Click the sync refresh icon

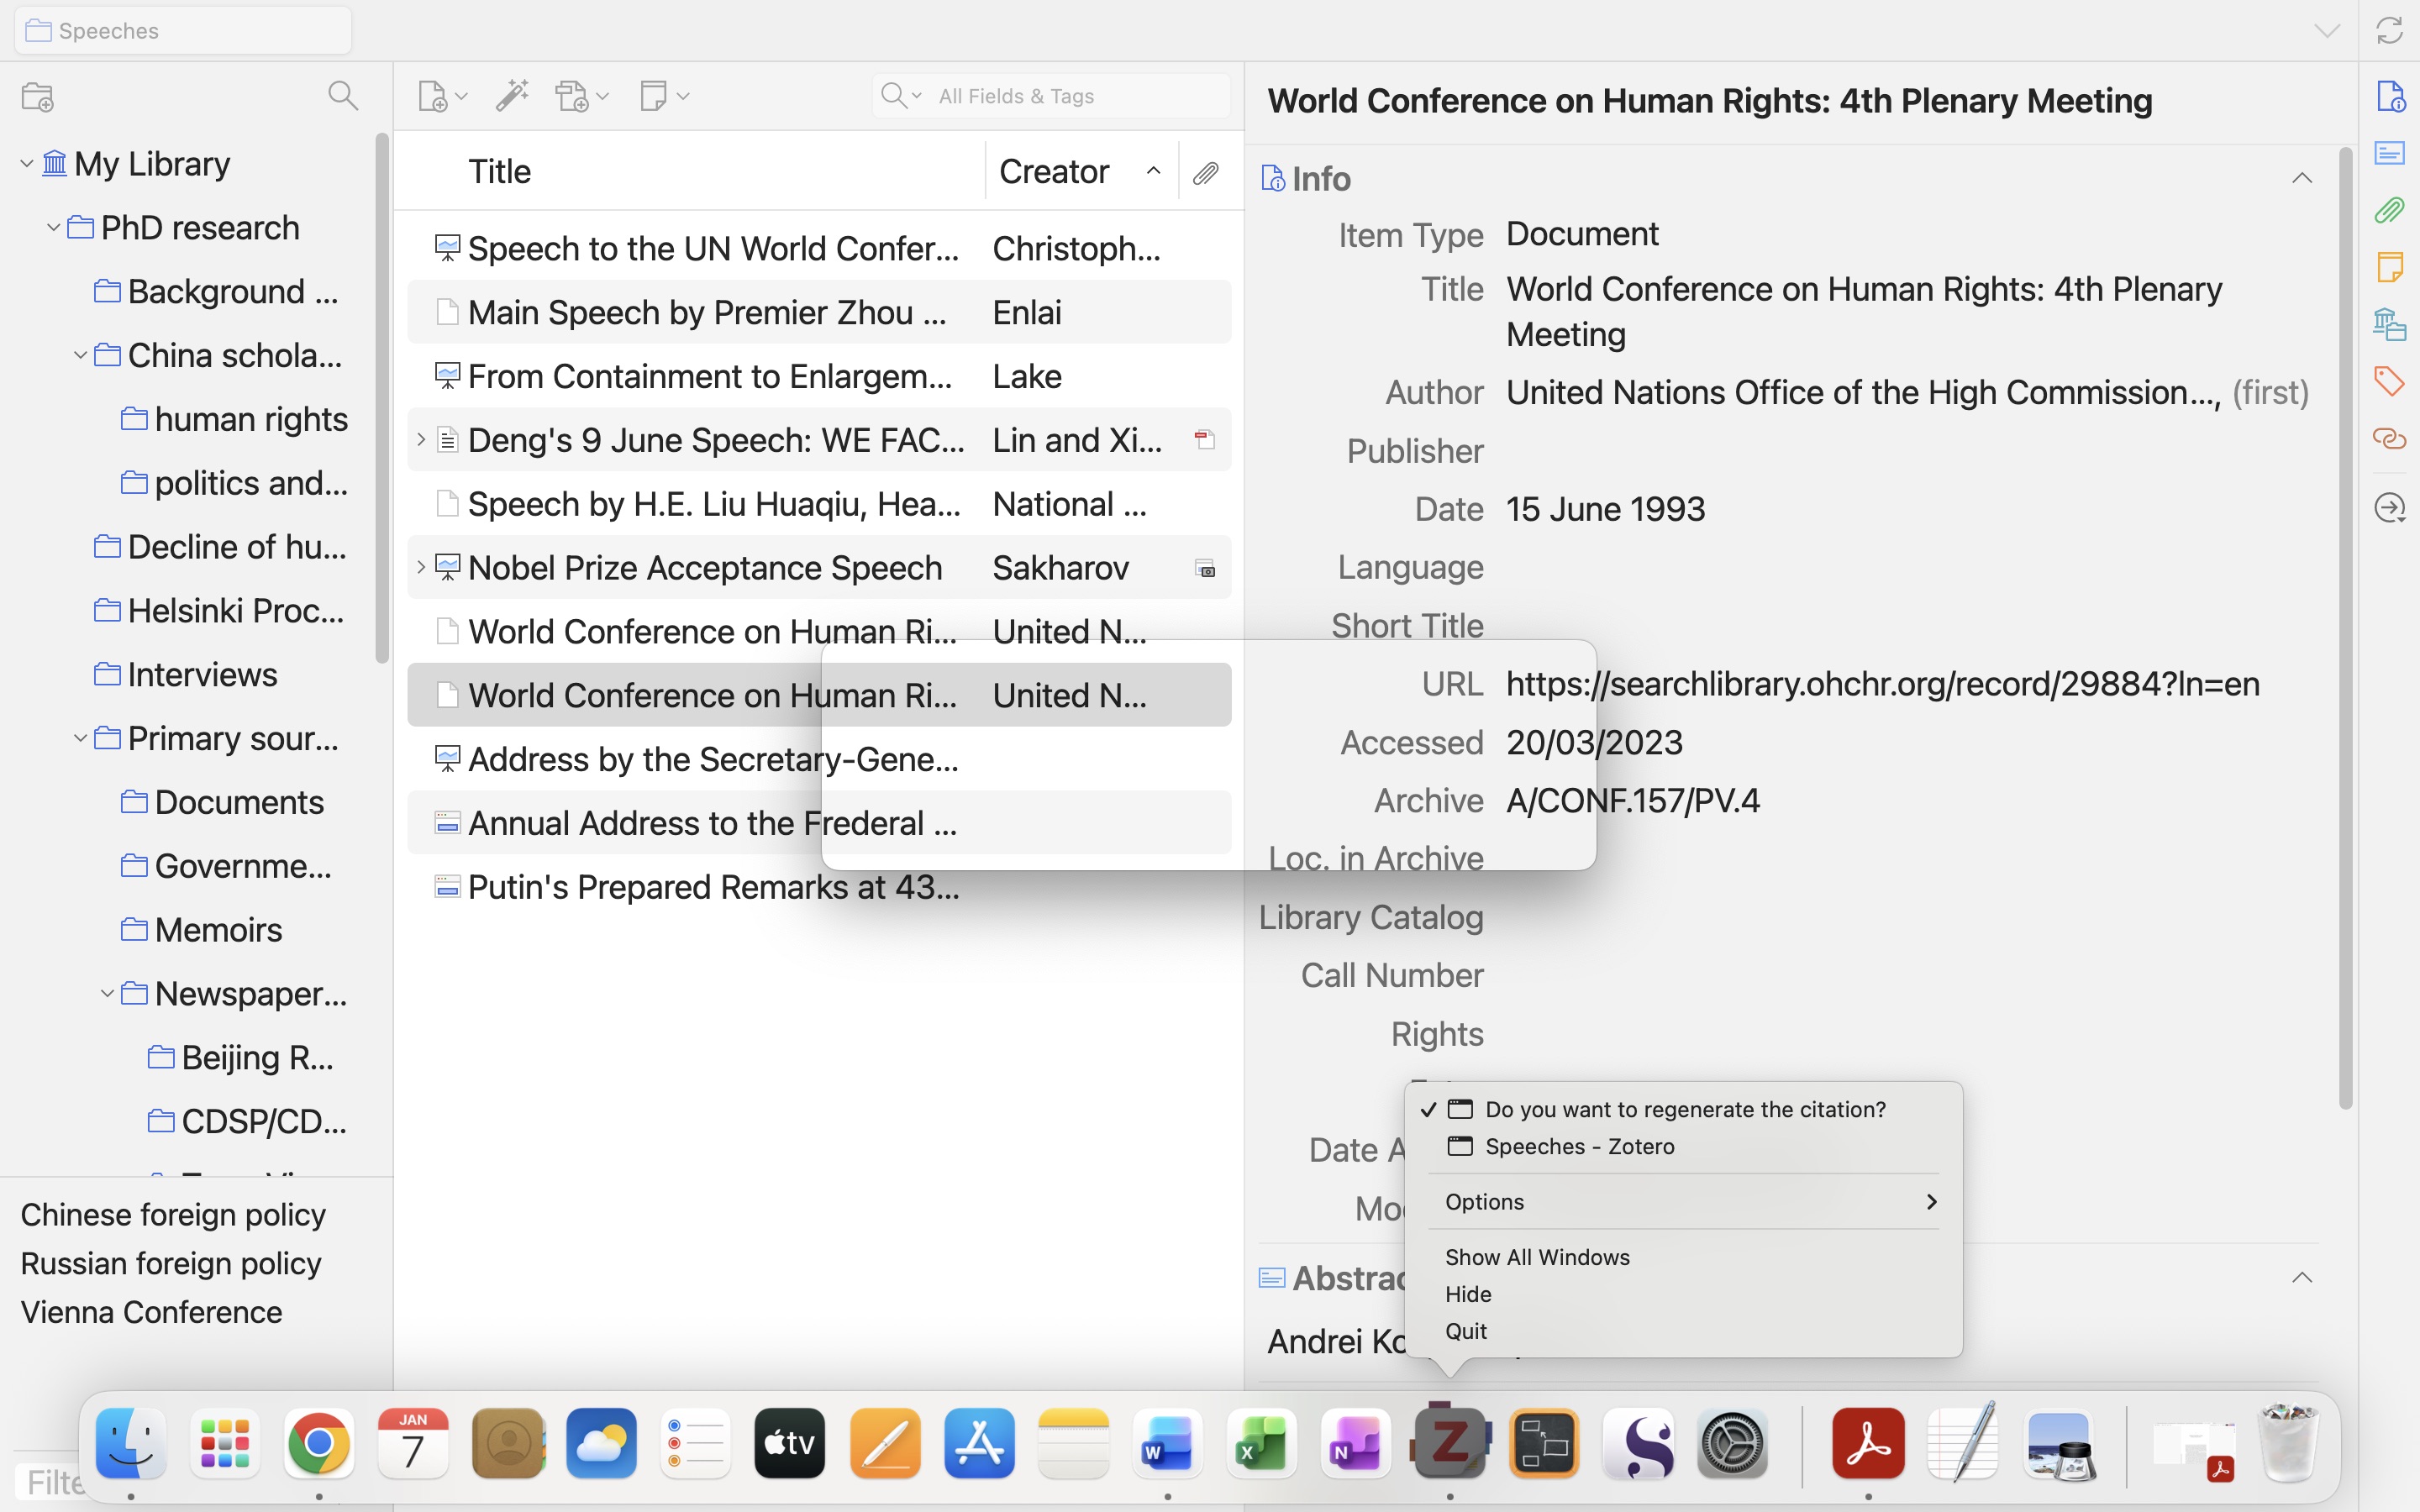point(2389,30)
